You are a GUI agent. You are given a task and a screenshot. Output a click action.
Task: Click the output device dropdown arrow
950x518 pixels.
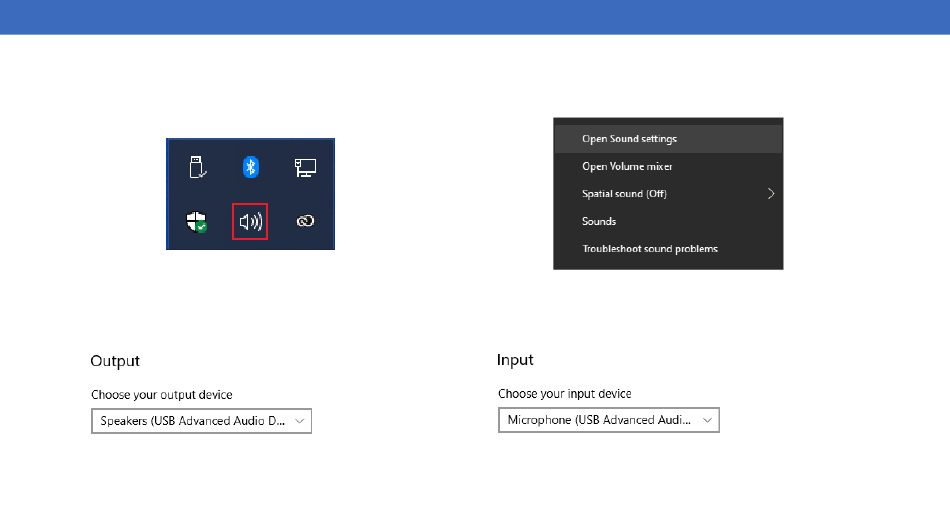tap(299, 421)
